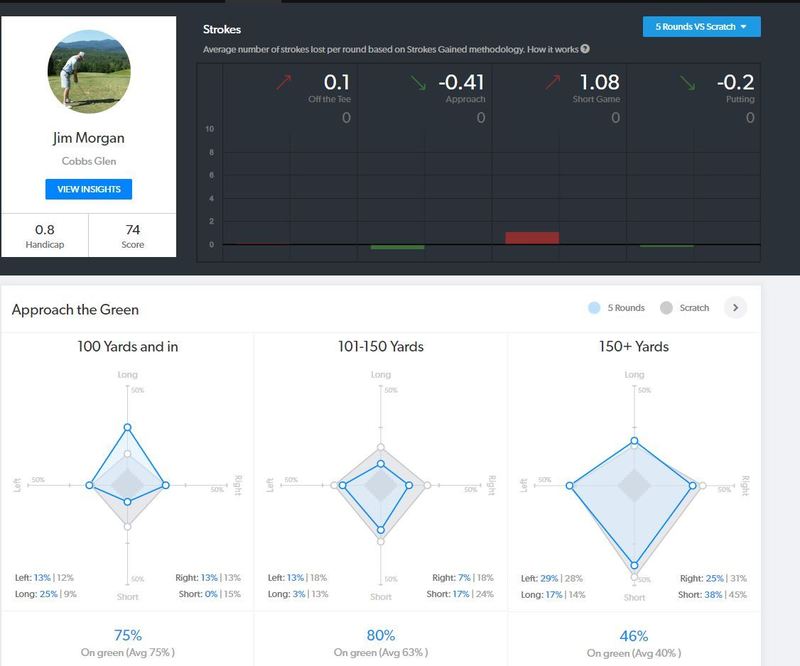Image resolution: width=800 pixels, height=666 pixels.
Task: Click the Jim Morgan name
Action: click(89, 140)
